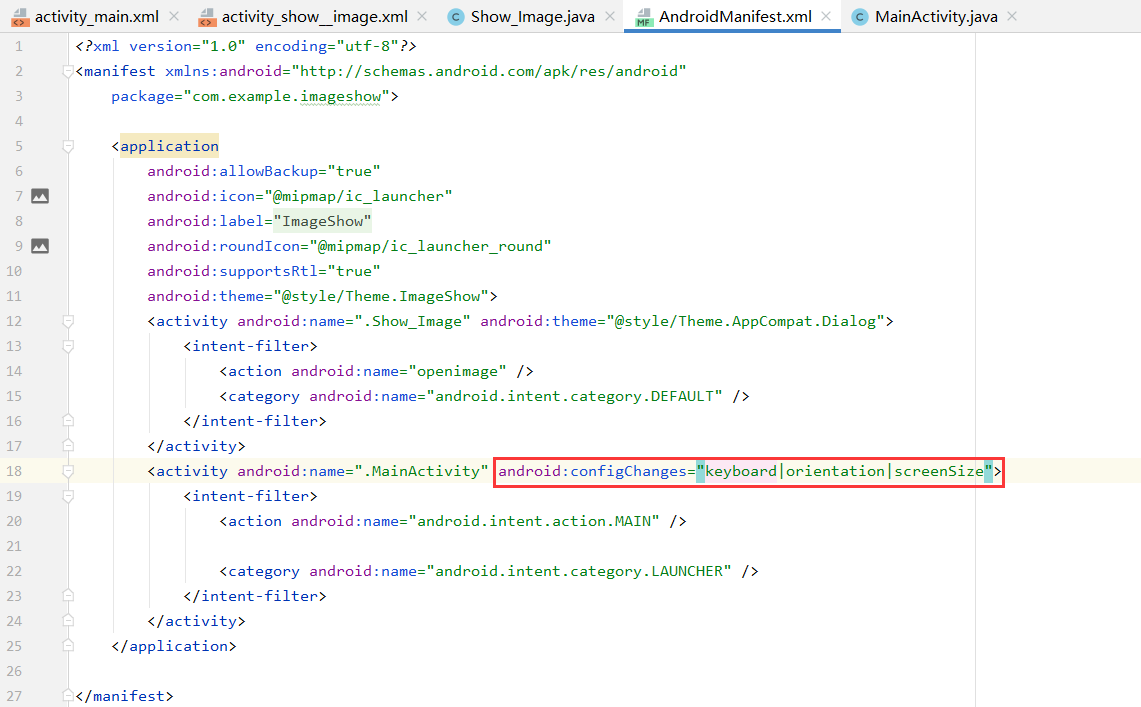Viewport: 1141px width, 707px height.
Task: Collapse the intent-filter fold on line 13
Action: [x=68, y=346]
